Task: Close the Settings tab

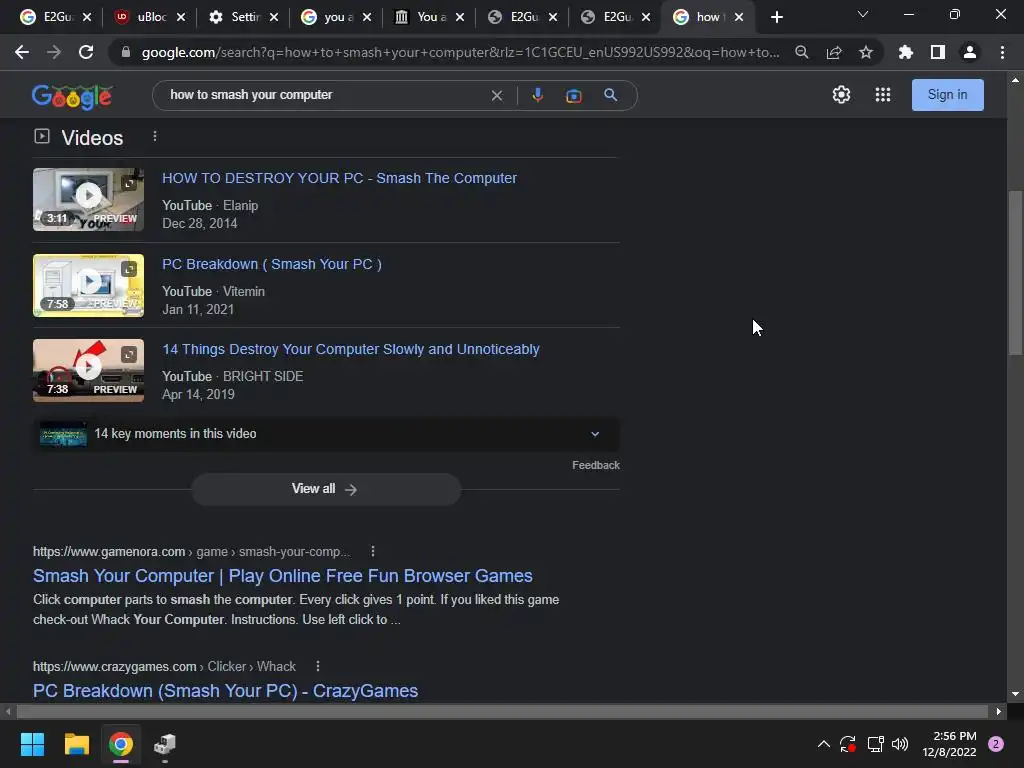Action: [274, 17]
